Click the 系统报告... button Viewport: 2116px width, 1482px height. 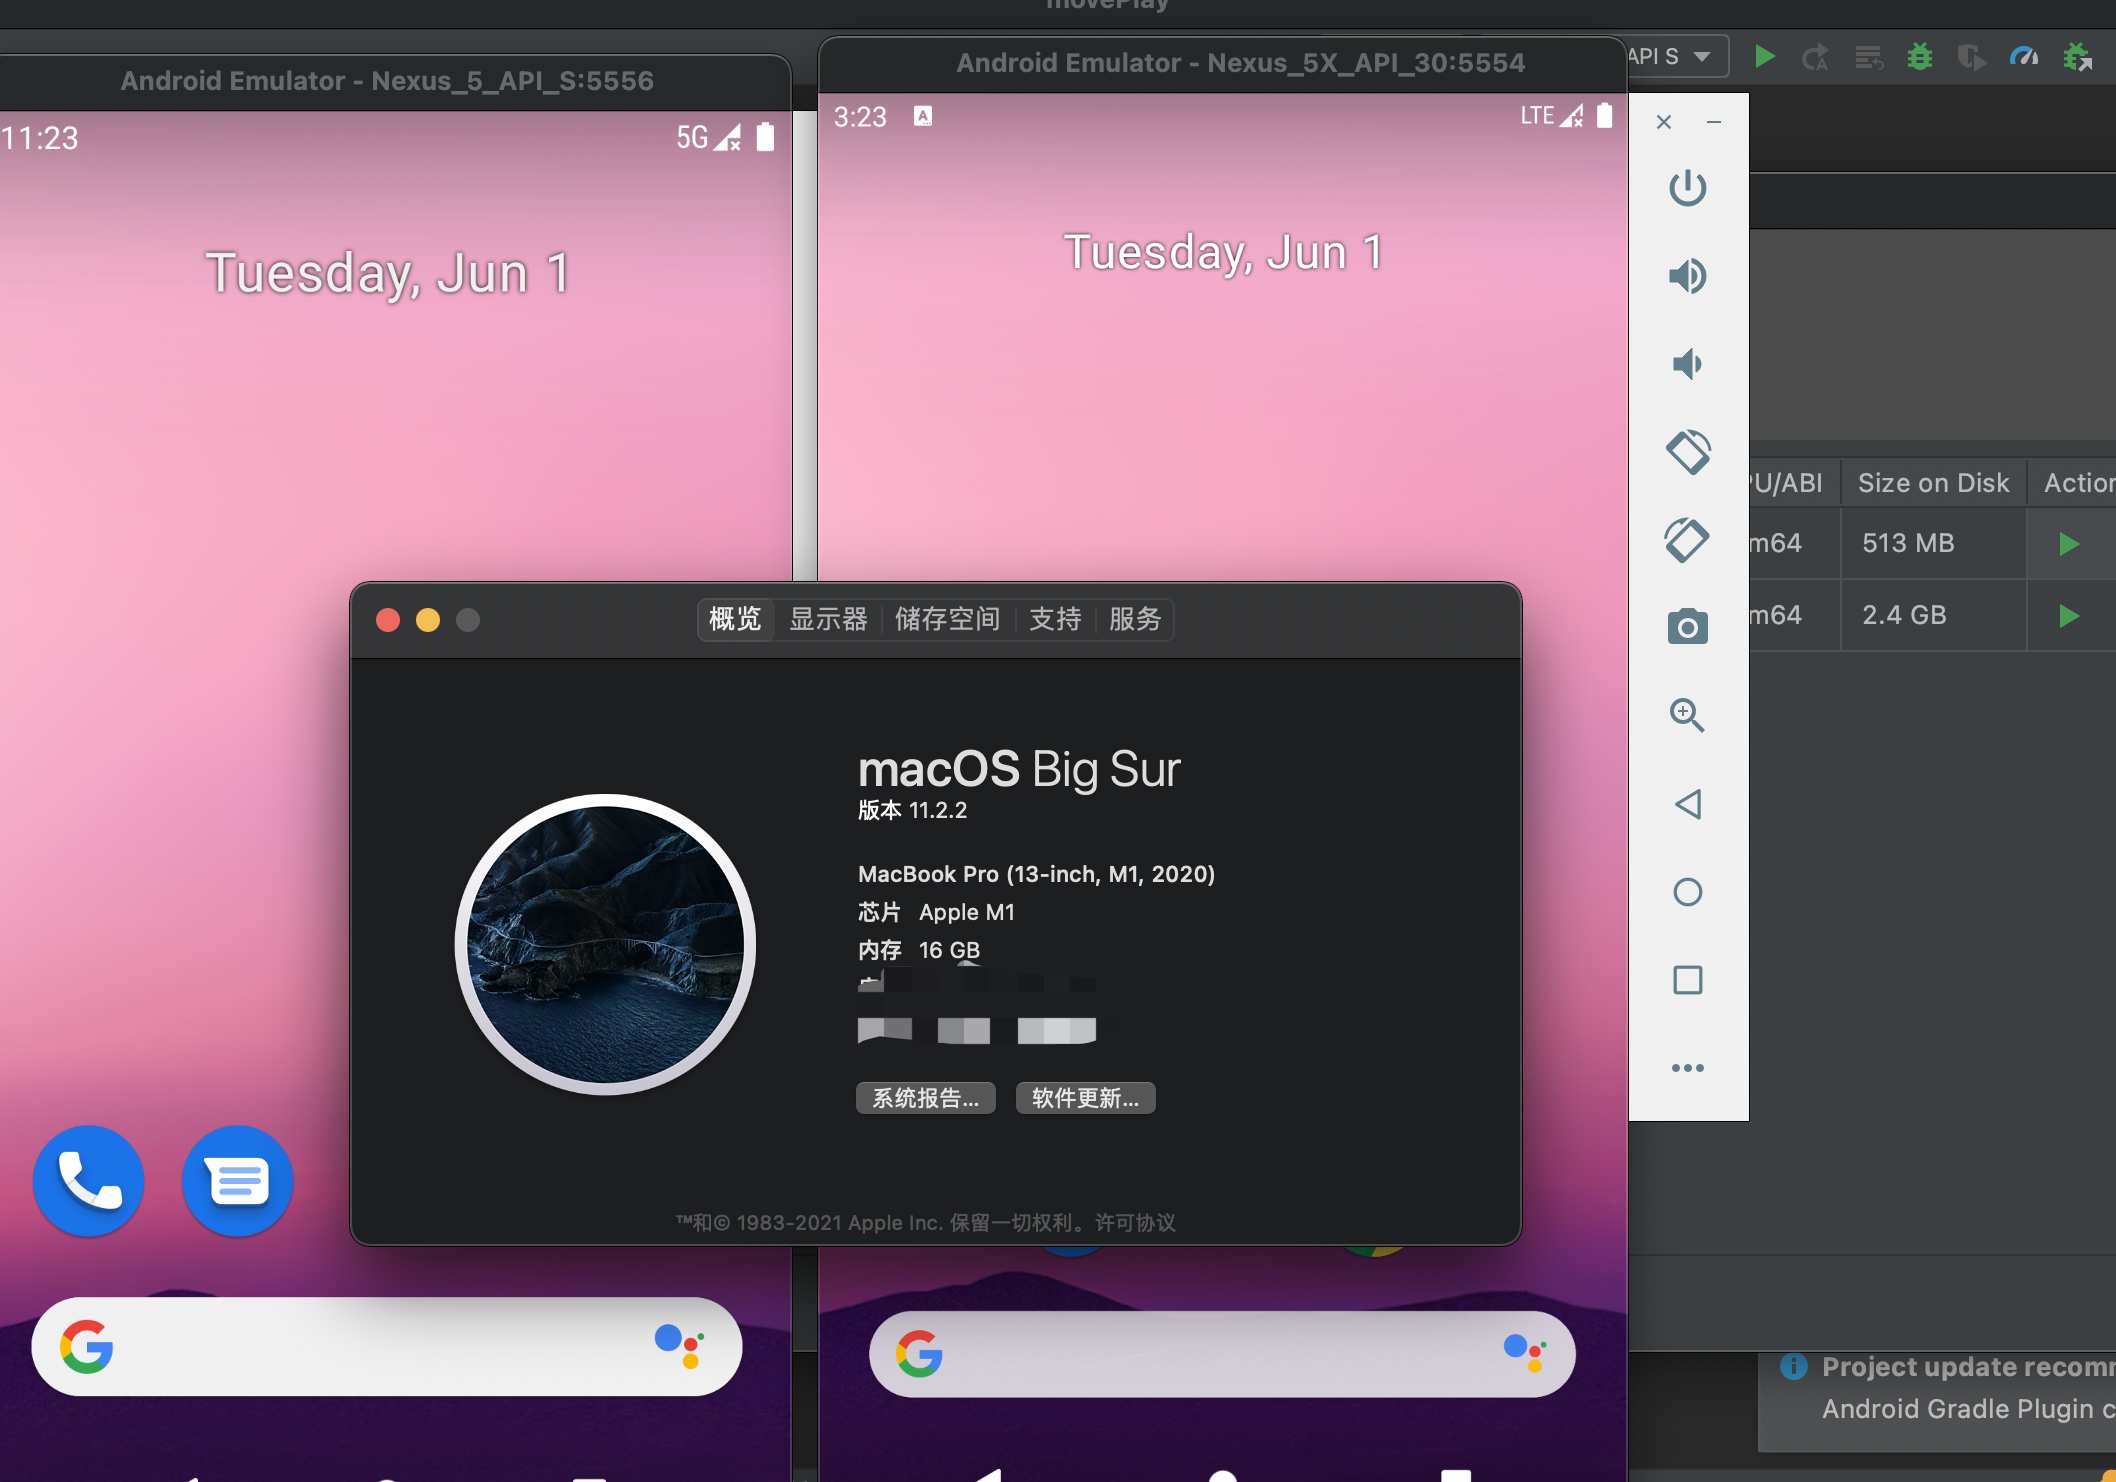click(925, 1098)
